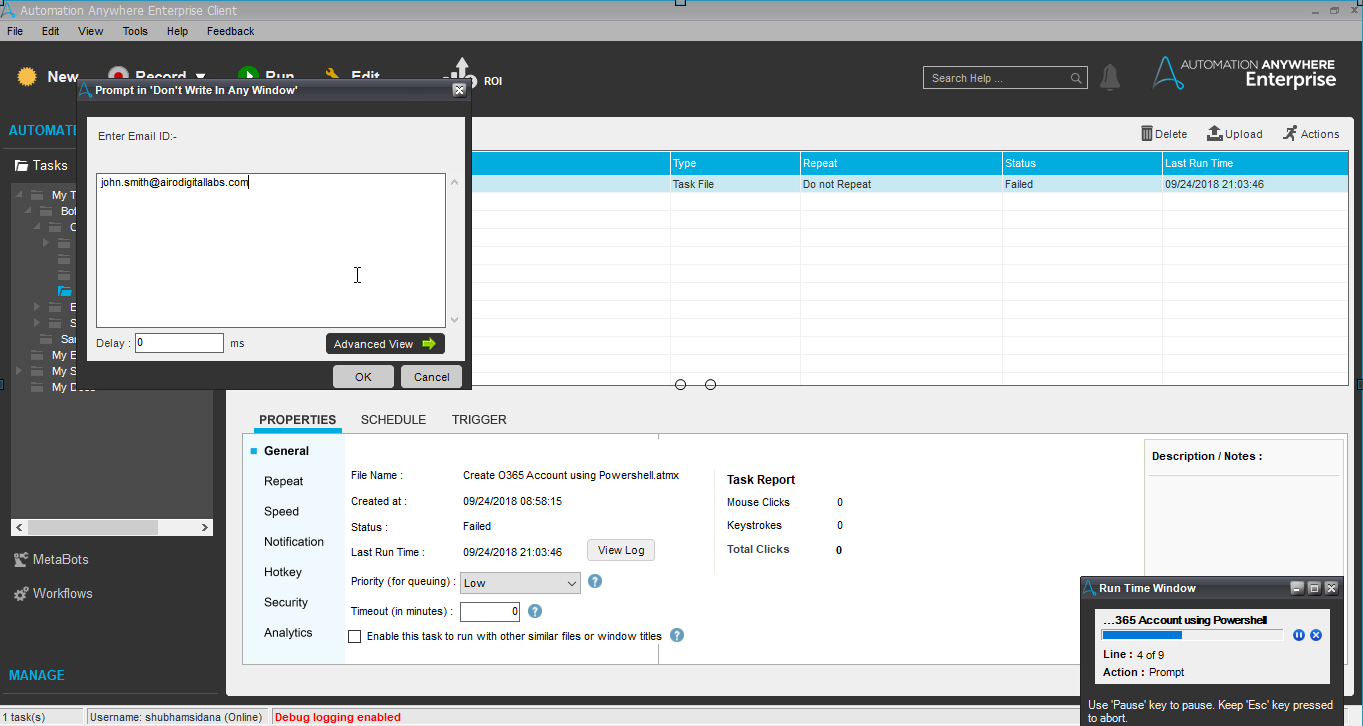This screenshot has height=726, width=1363.
Task: Open MetaBots section in sidebar
Action: pos(60,559)
